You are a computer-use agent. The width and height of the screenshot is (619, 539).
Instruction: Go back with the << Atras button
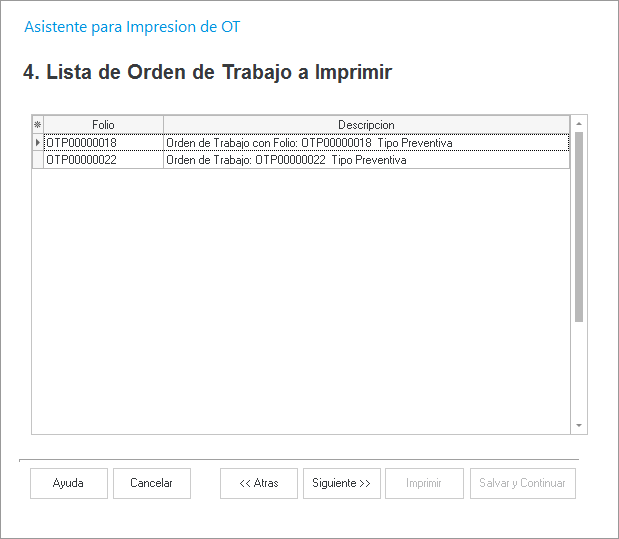259,483
